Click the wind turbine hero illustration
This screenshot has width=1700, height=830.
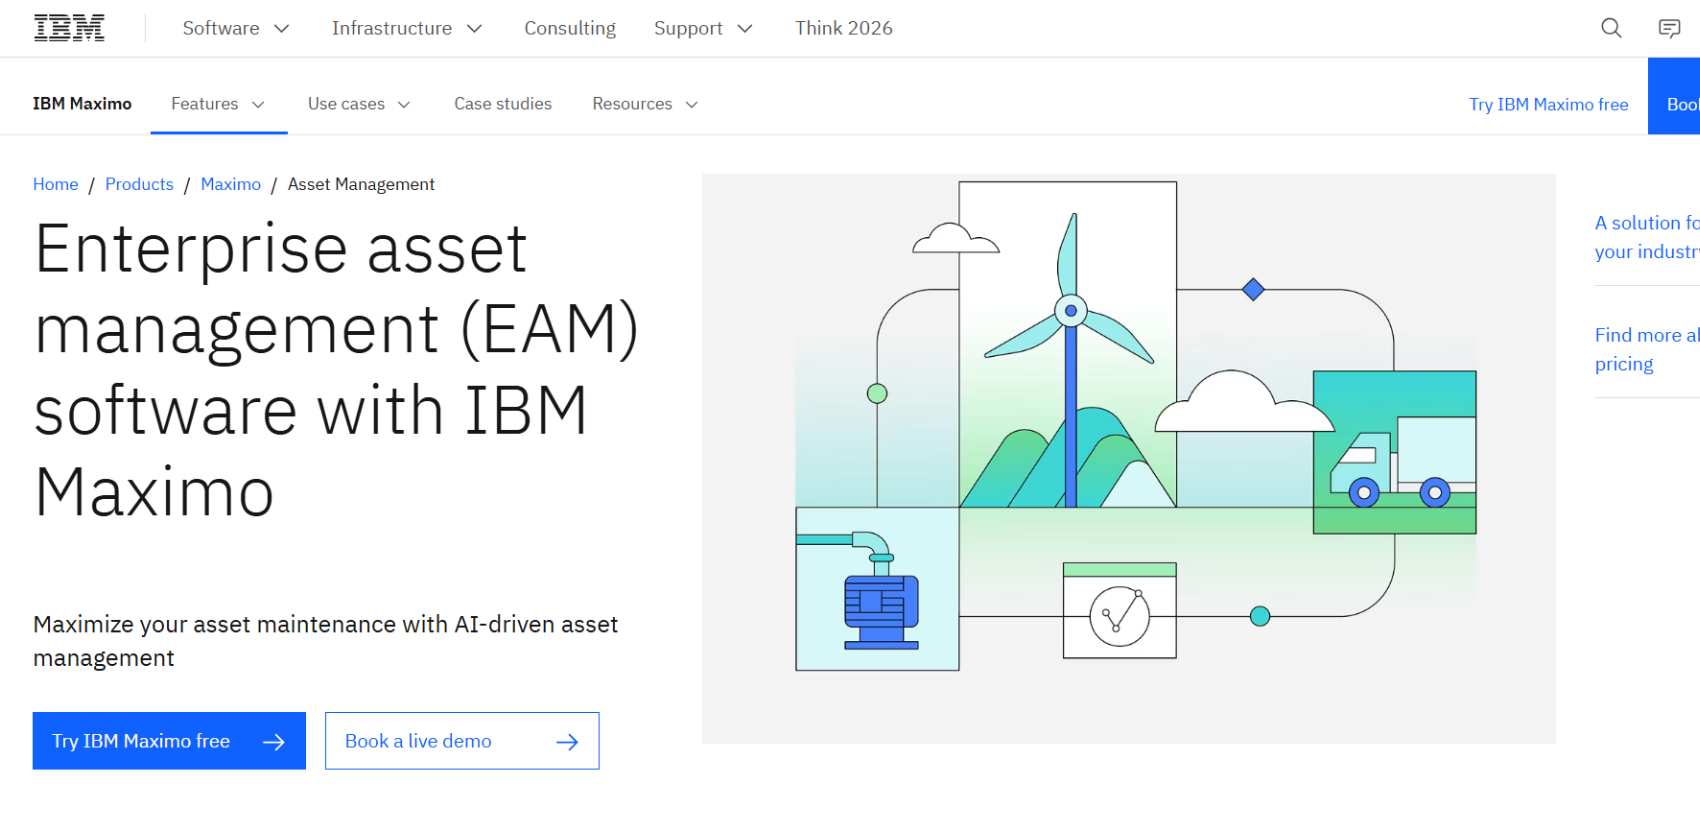[x=1129, y=459]
